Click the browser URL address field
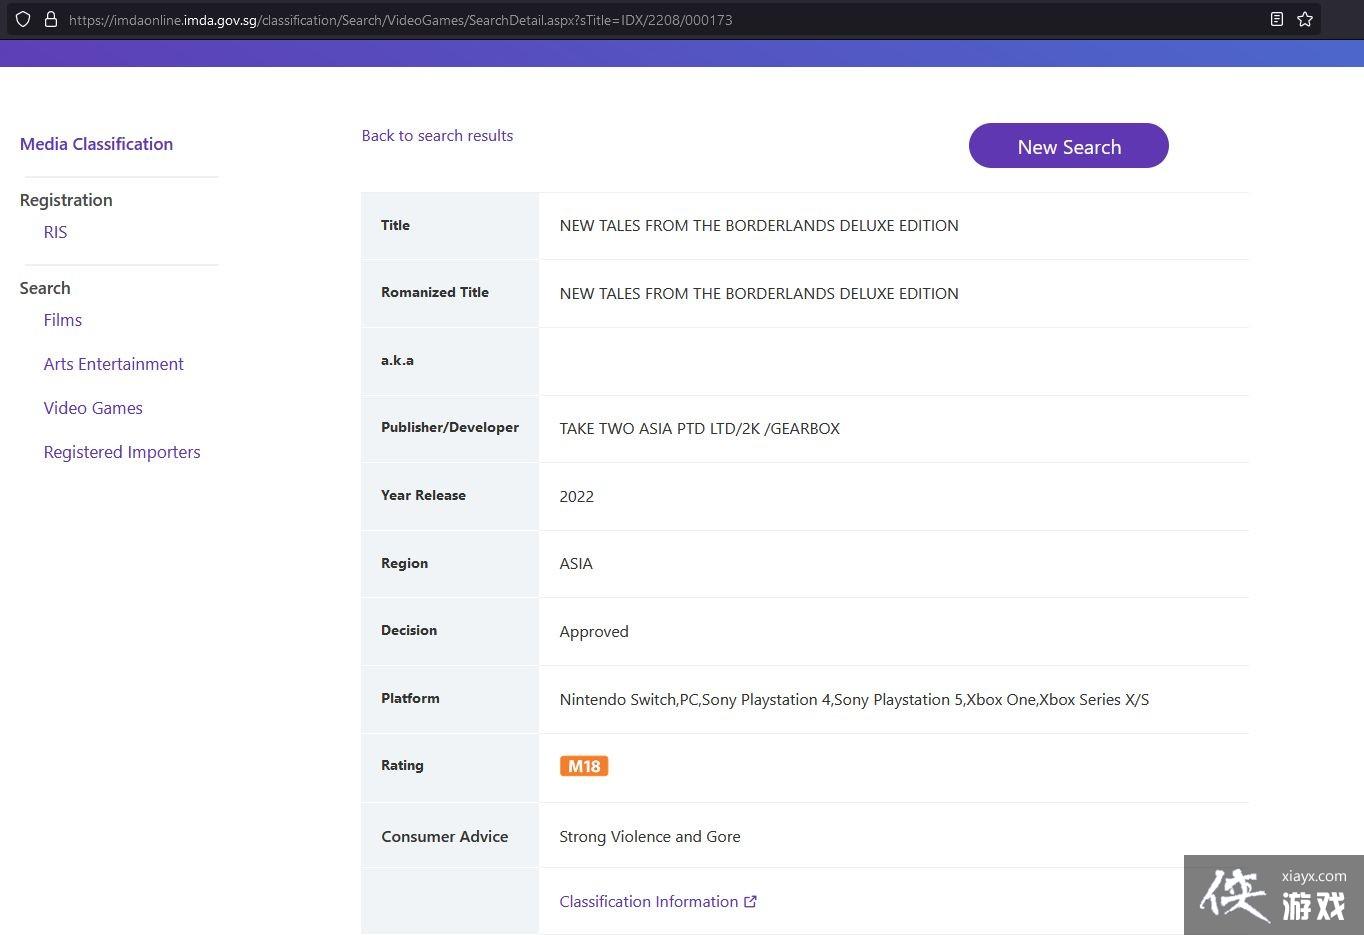1364x935 pixels. tap(400, 19)
